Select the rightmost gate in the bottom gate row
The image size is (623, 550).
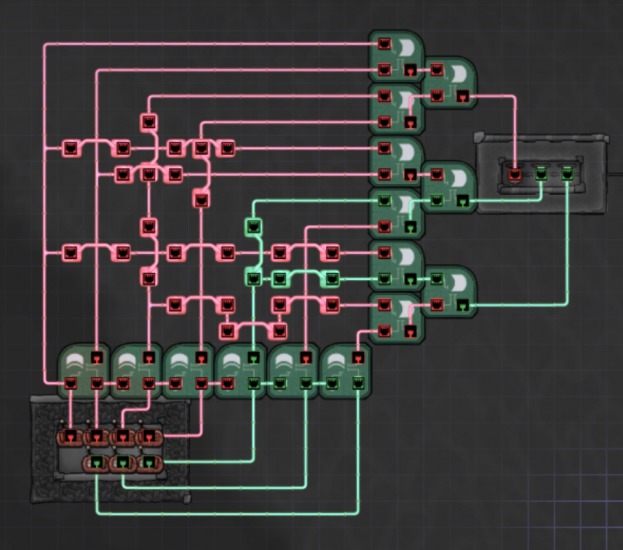click(345, 371)
